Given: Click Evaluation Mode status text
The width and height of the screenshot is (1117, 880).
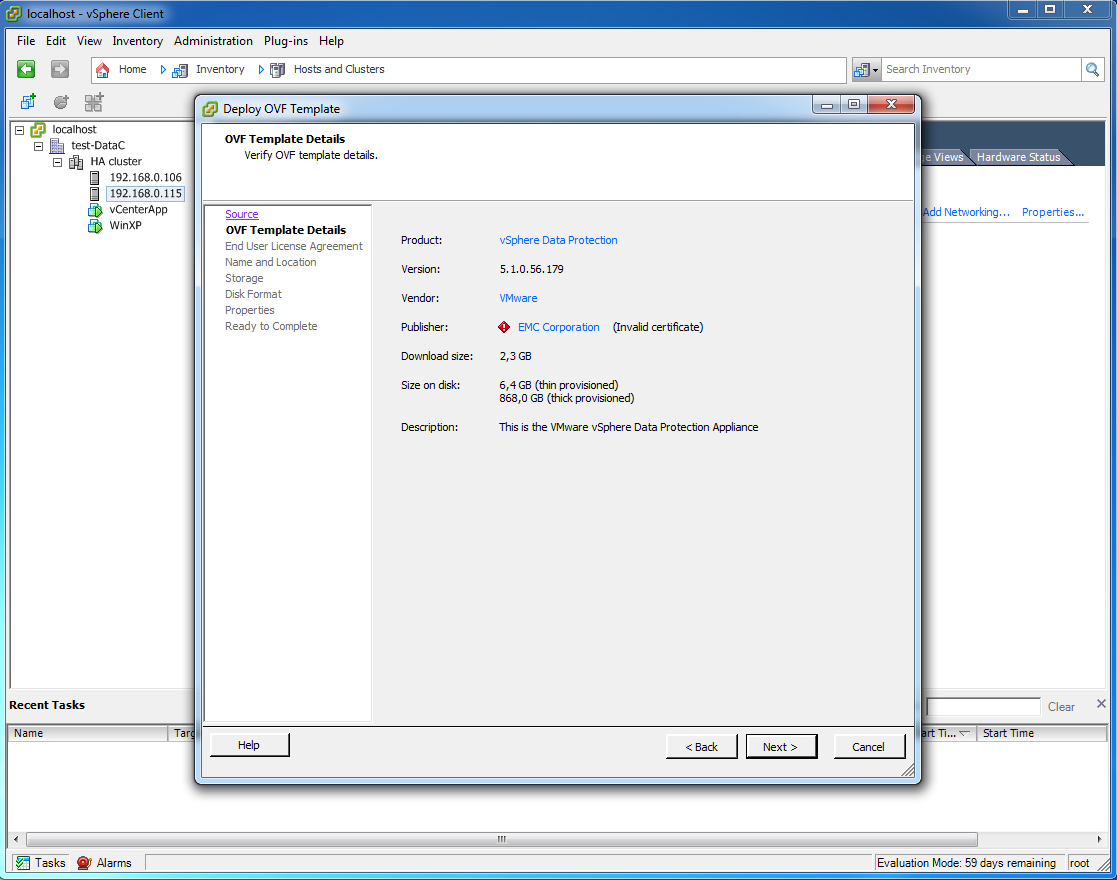Looking at the screenshot, I should (966, 863).
